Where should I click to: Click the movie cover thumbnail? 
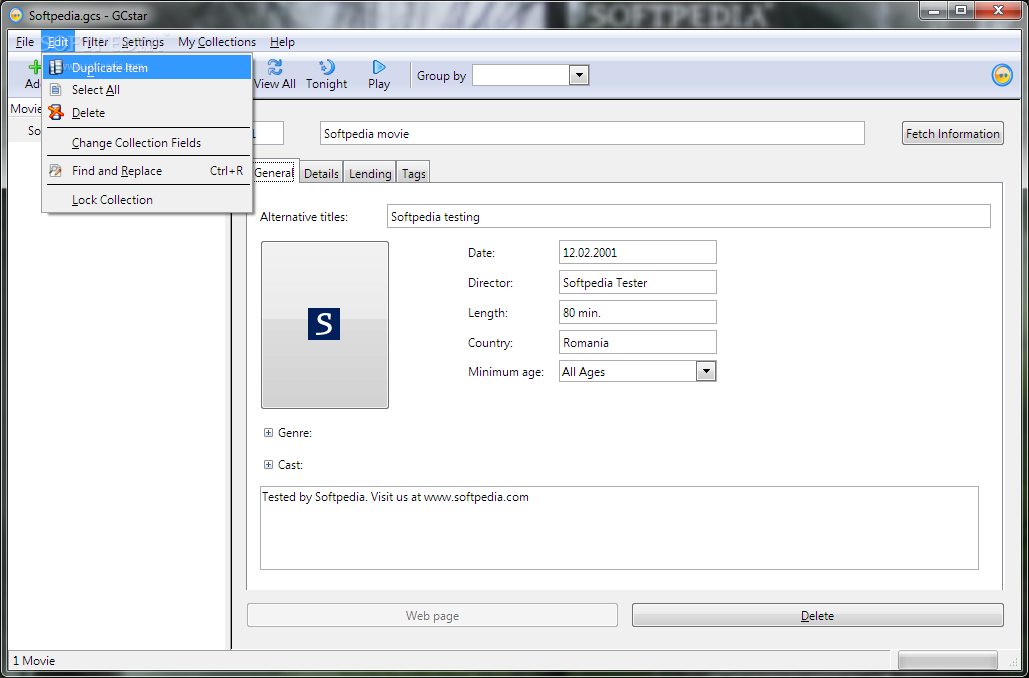325,325
